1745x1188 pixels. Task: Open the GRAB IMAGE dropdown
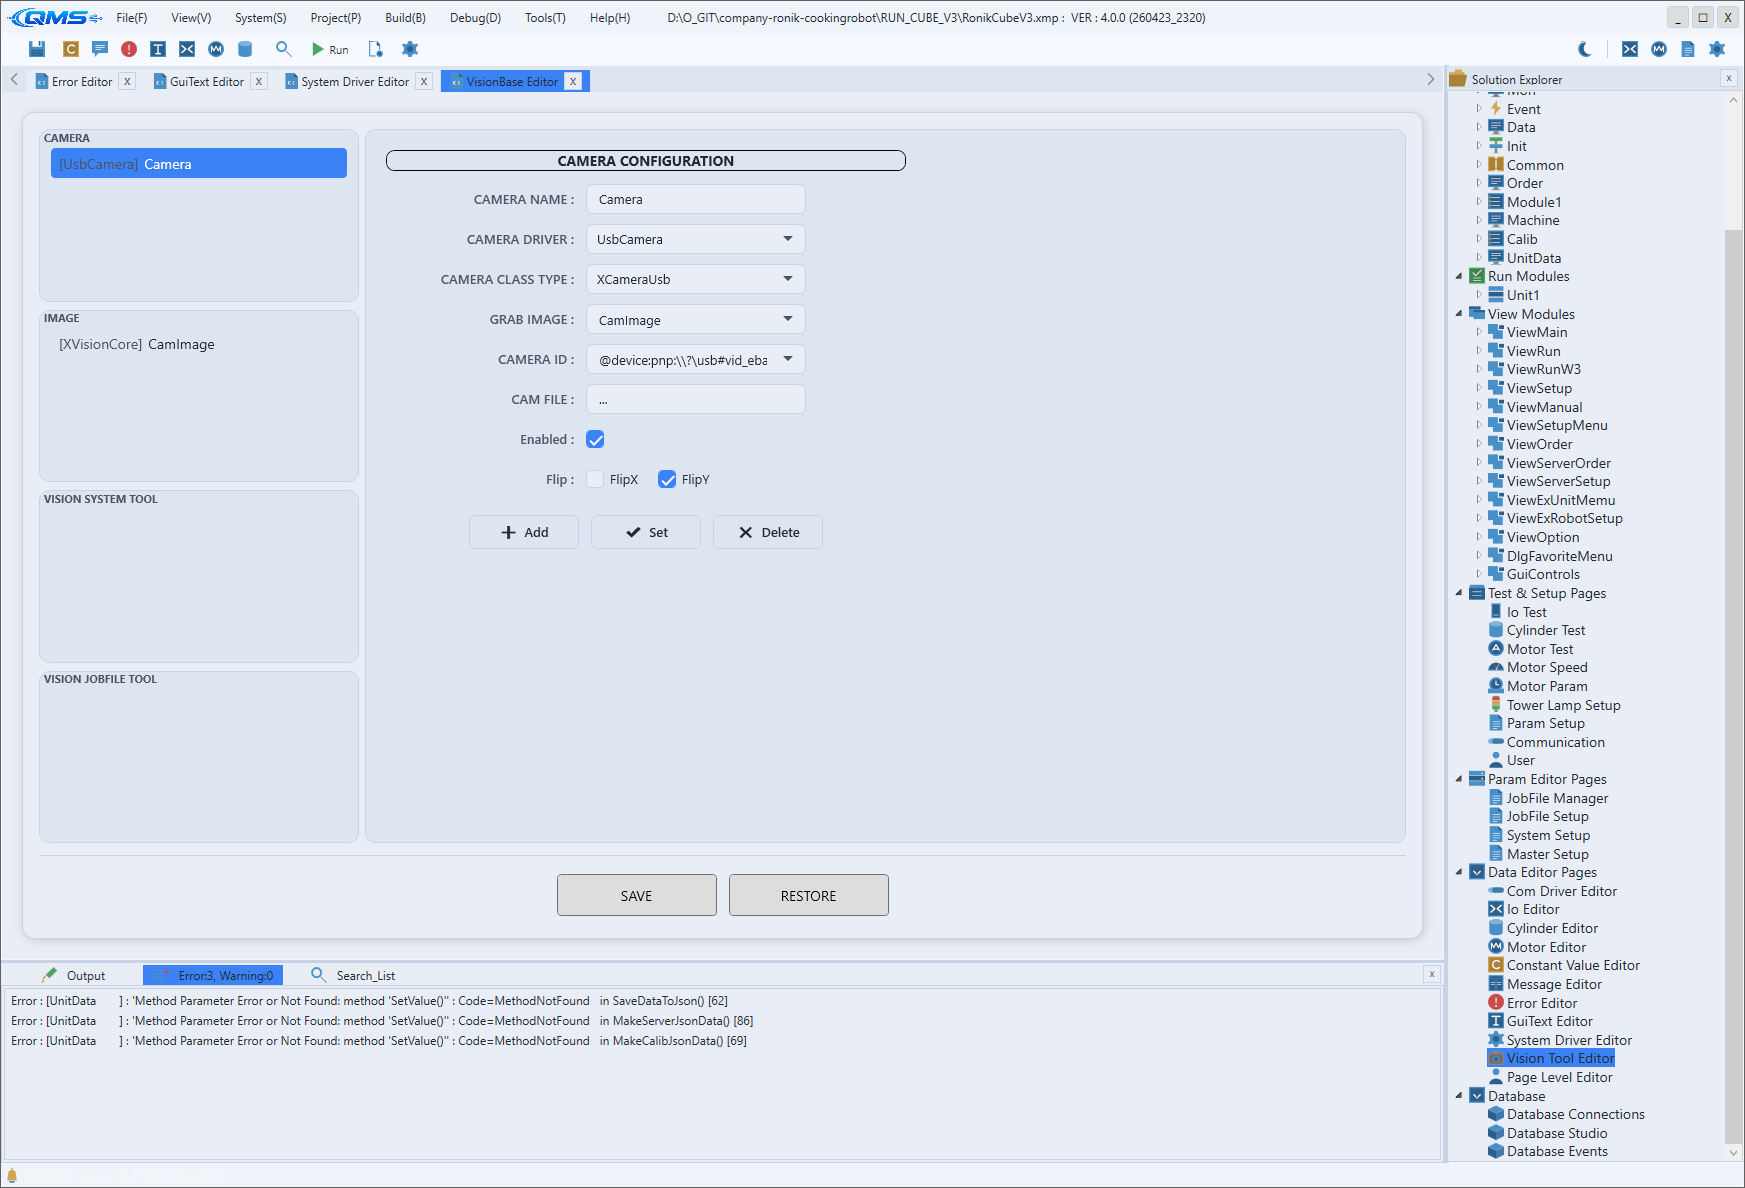695,319
